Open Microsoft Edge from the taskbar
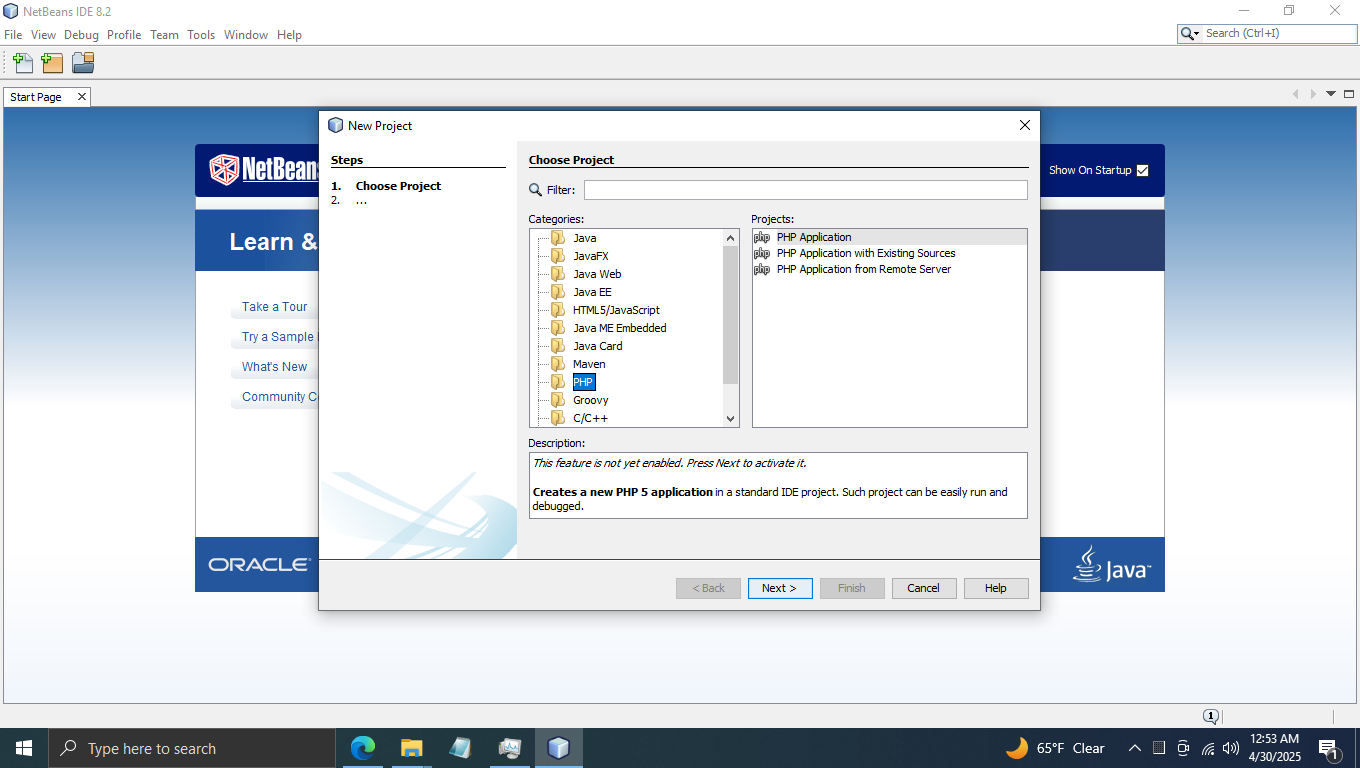Viewport: 1360px width, 768px height. (x=362, y=748)
